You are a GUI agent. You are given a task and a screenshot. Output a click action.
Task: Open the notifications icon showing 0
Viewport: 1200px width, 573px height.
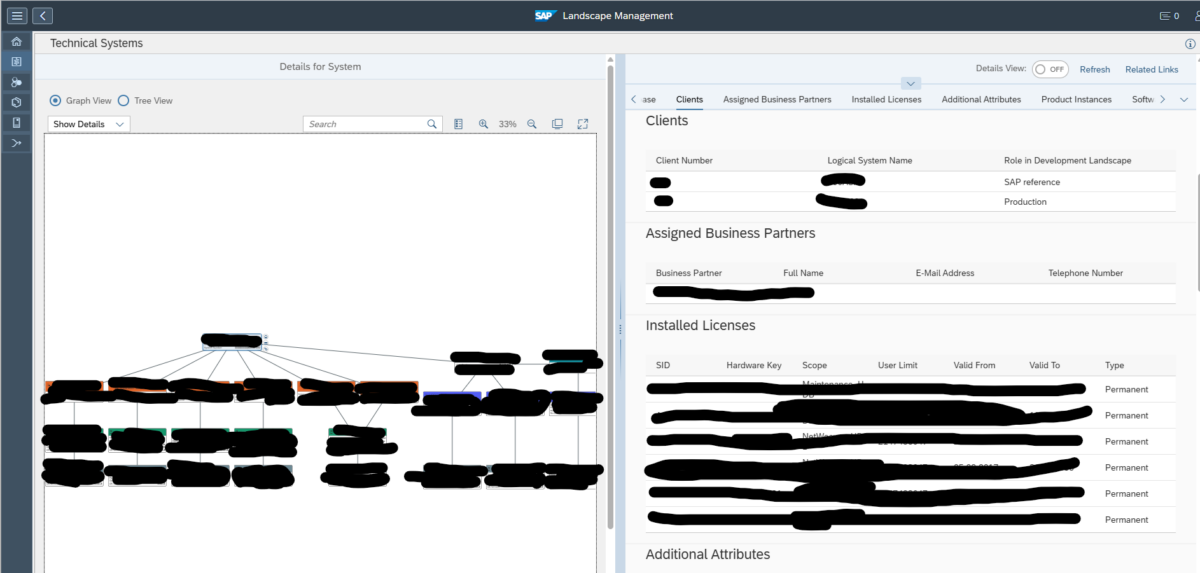[1168, 16]
